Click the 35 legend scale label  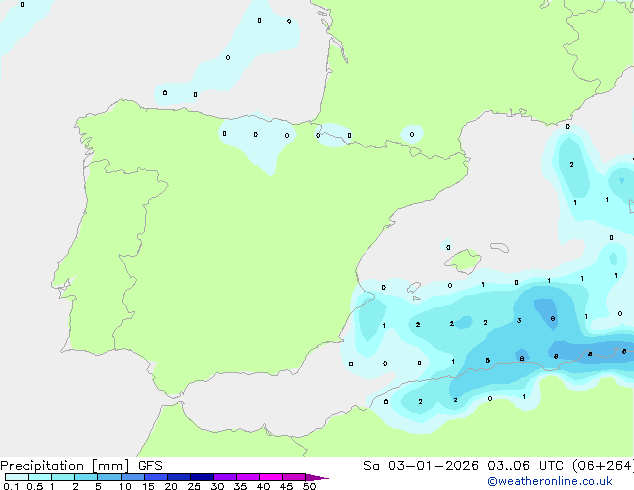(x=240, y=486)
